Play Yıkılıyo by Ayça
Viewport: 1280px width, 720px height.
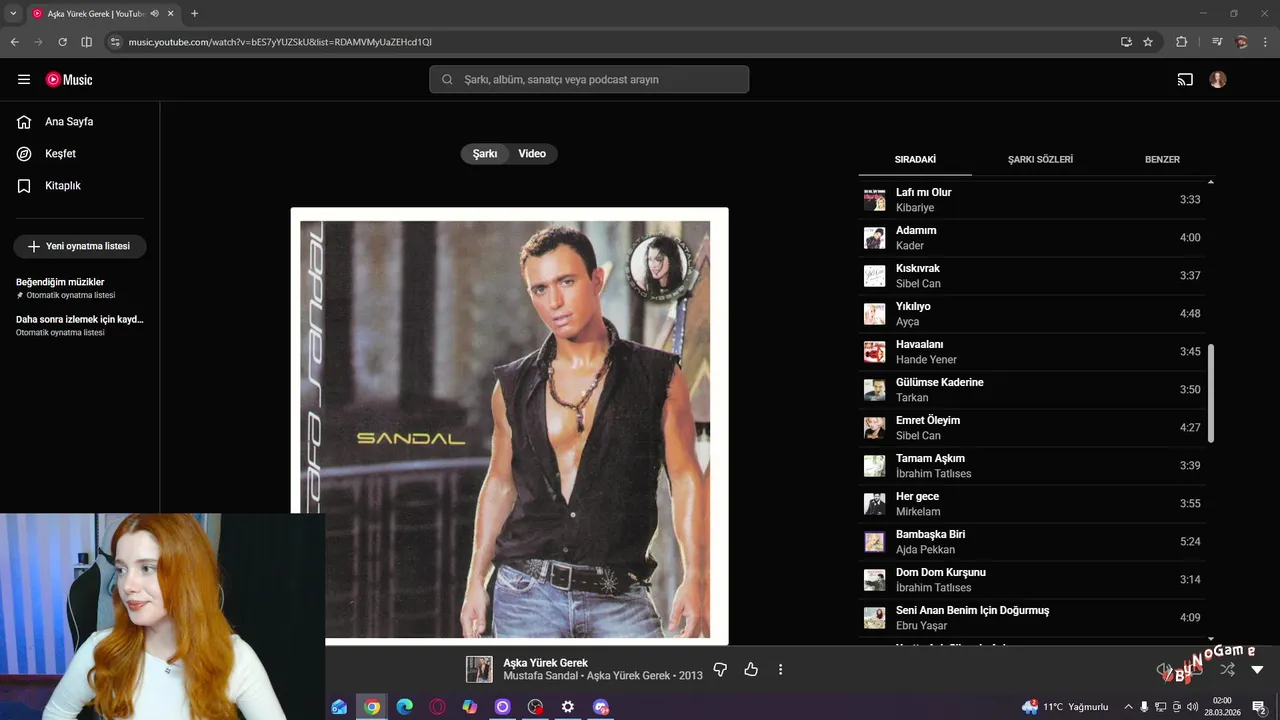(x=1032, y=314)
